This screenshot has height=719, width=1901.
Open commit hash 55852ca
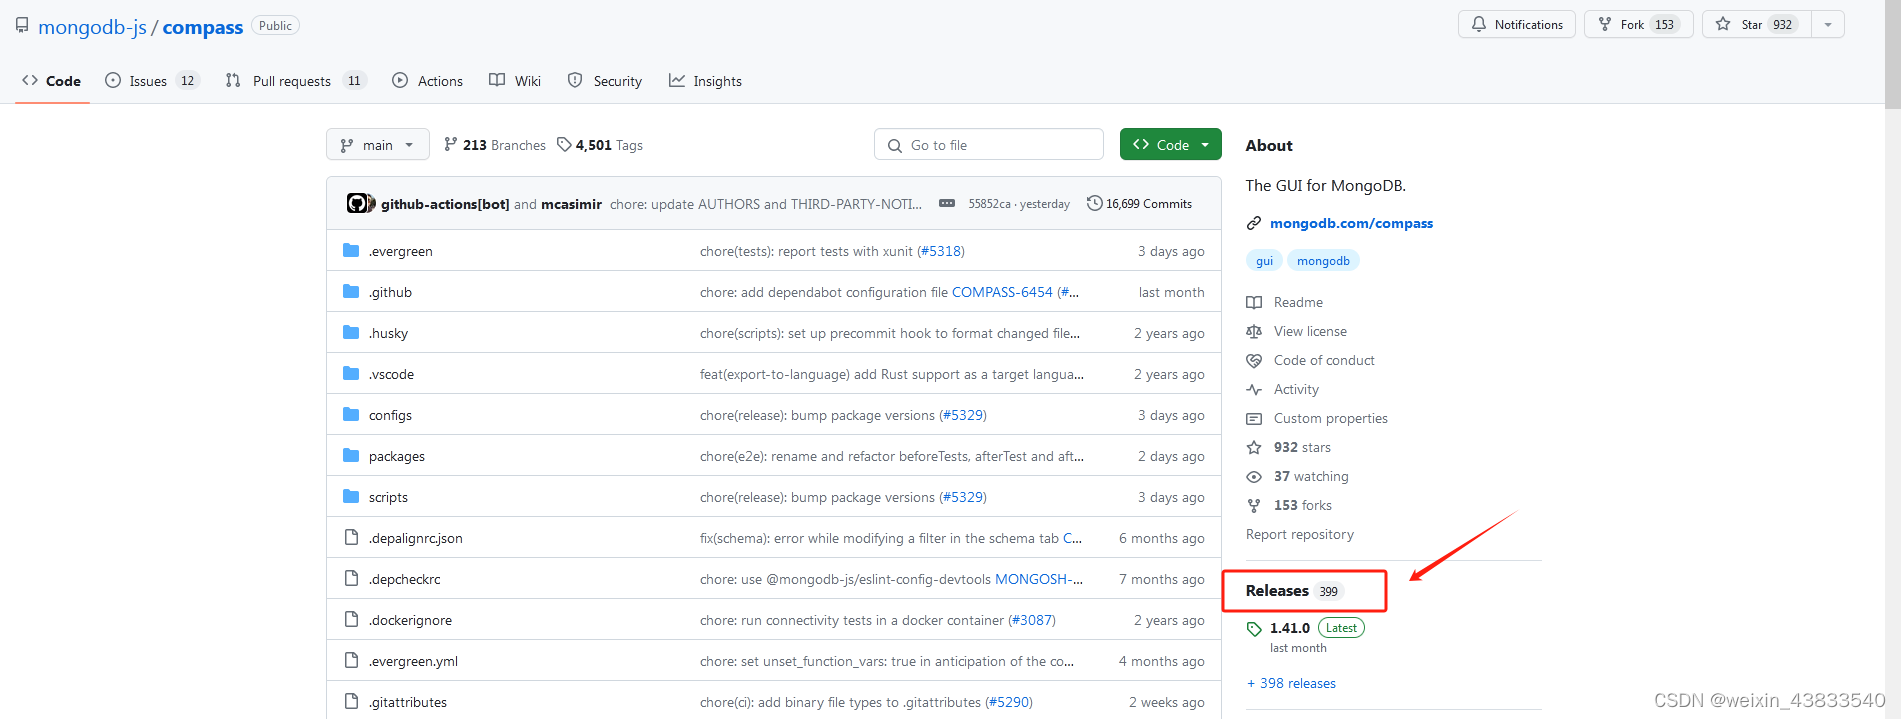click(989, 204)
